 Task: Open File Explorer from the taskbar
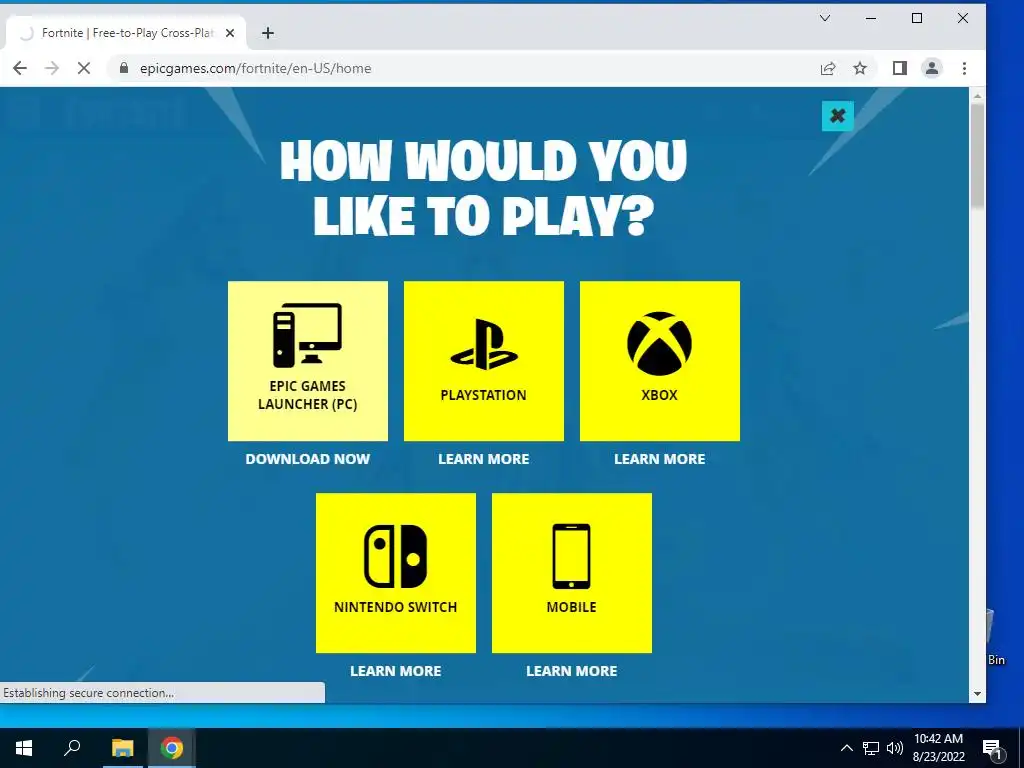coord(122,748)
